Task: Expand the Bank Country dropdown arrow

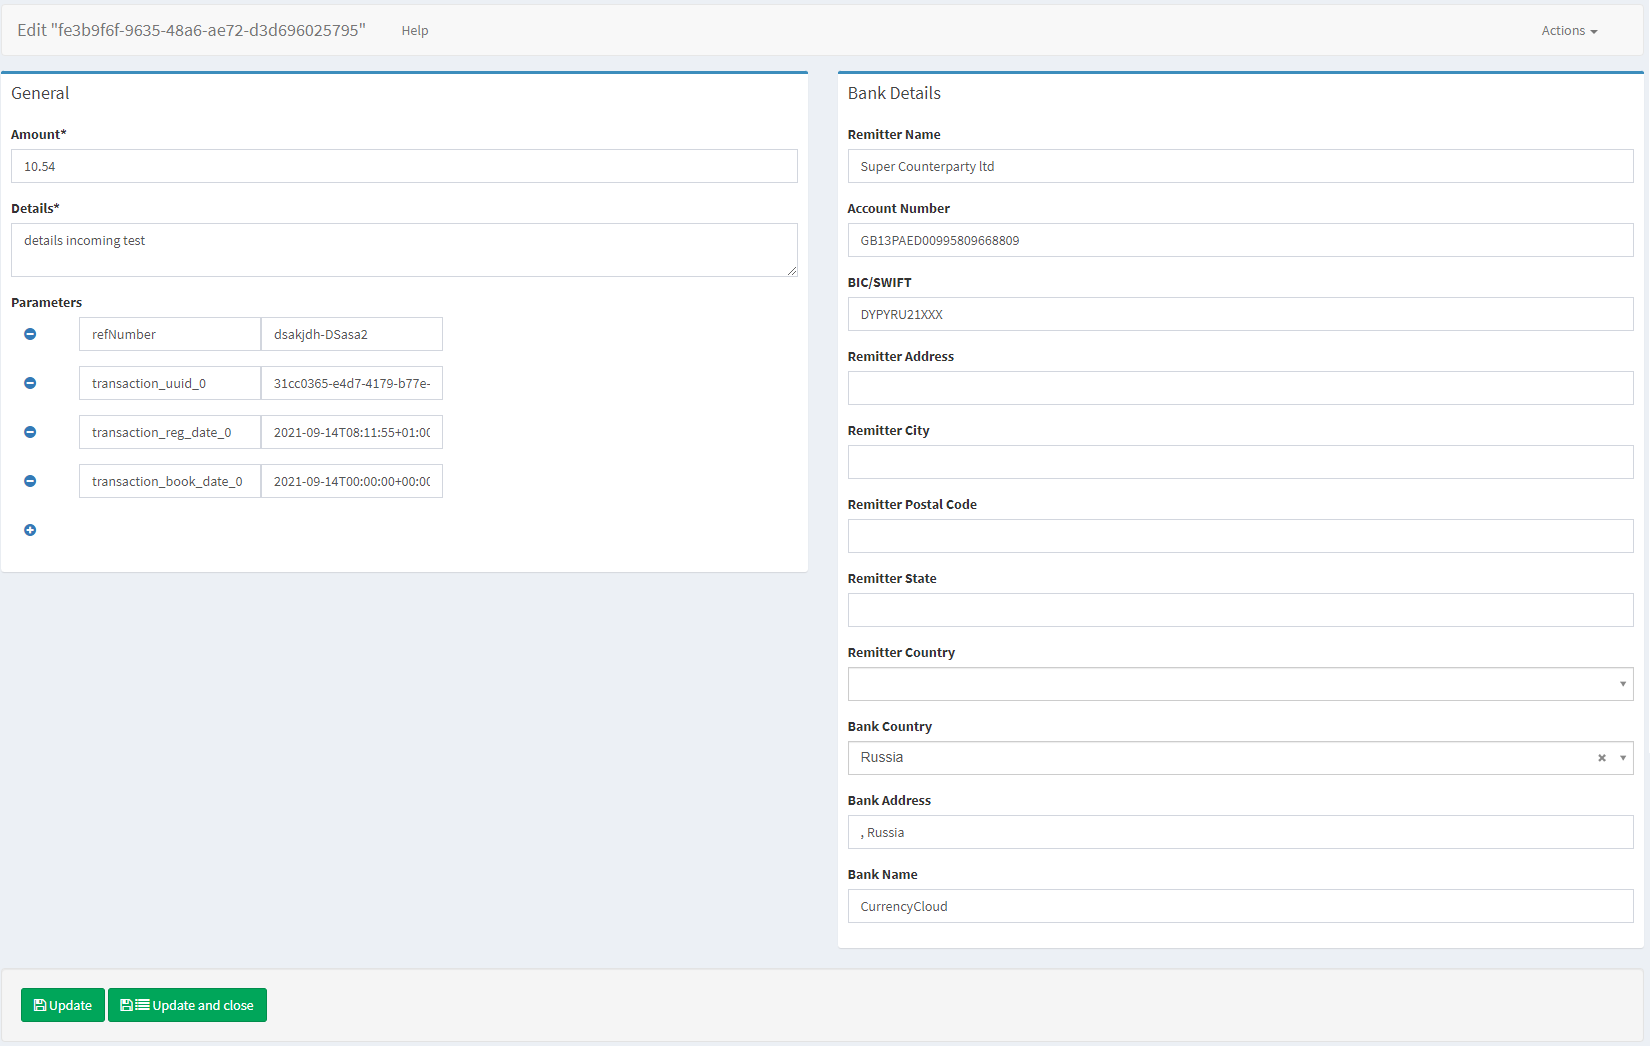Action: pos(1622,758)
